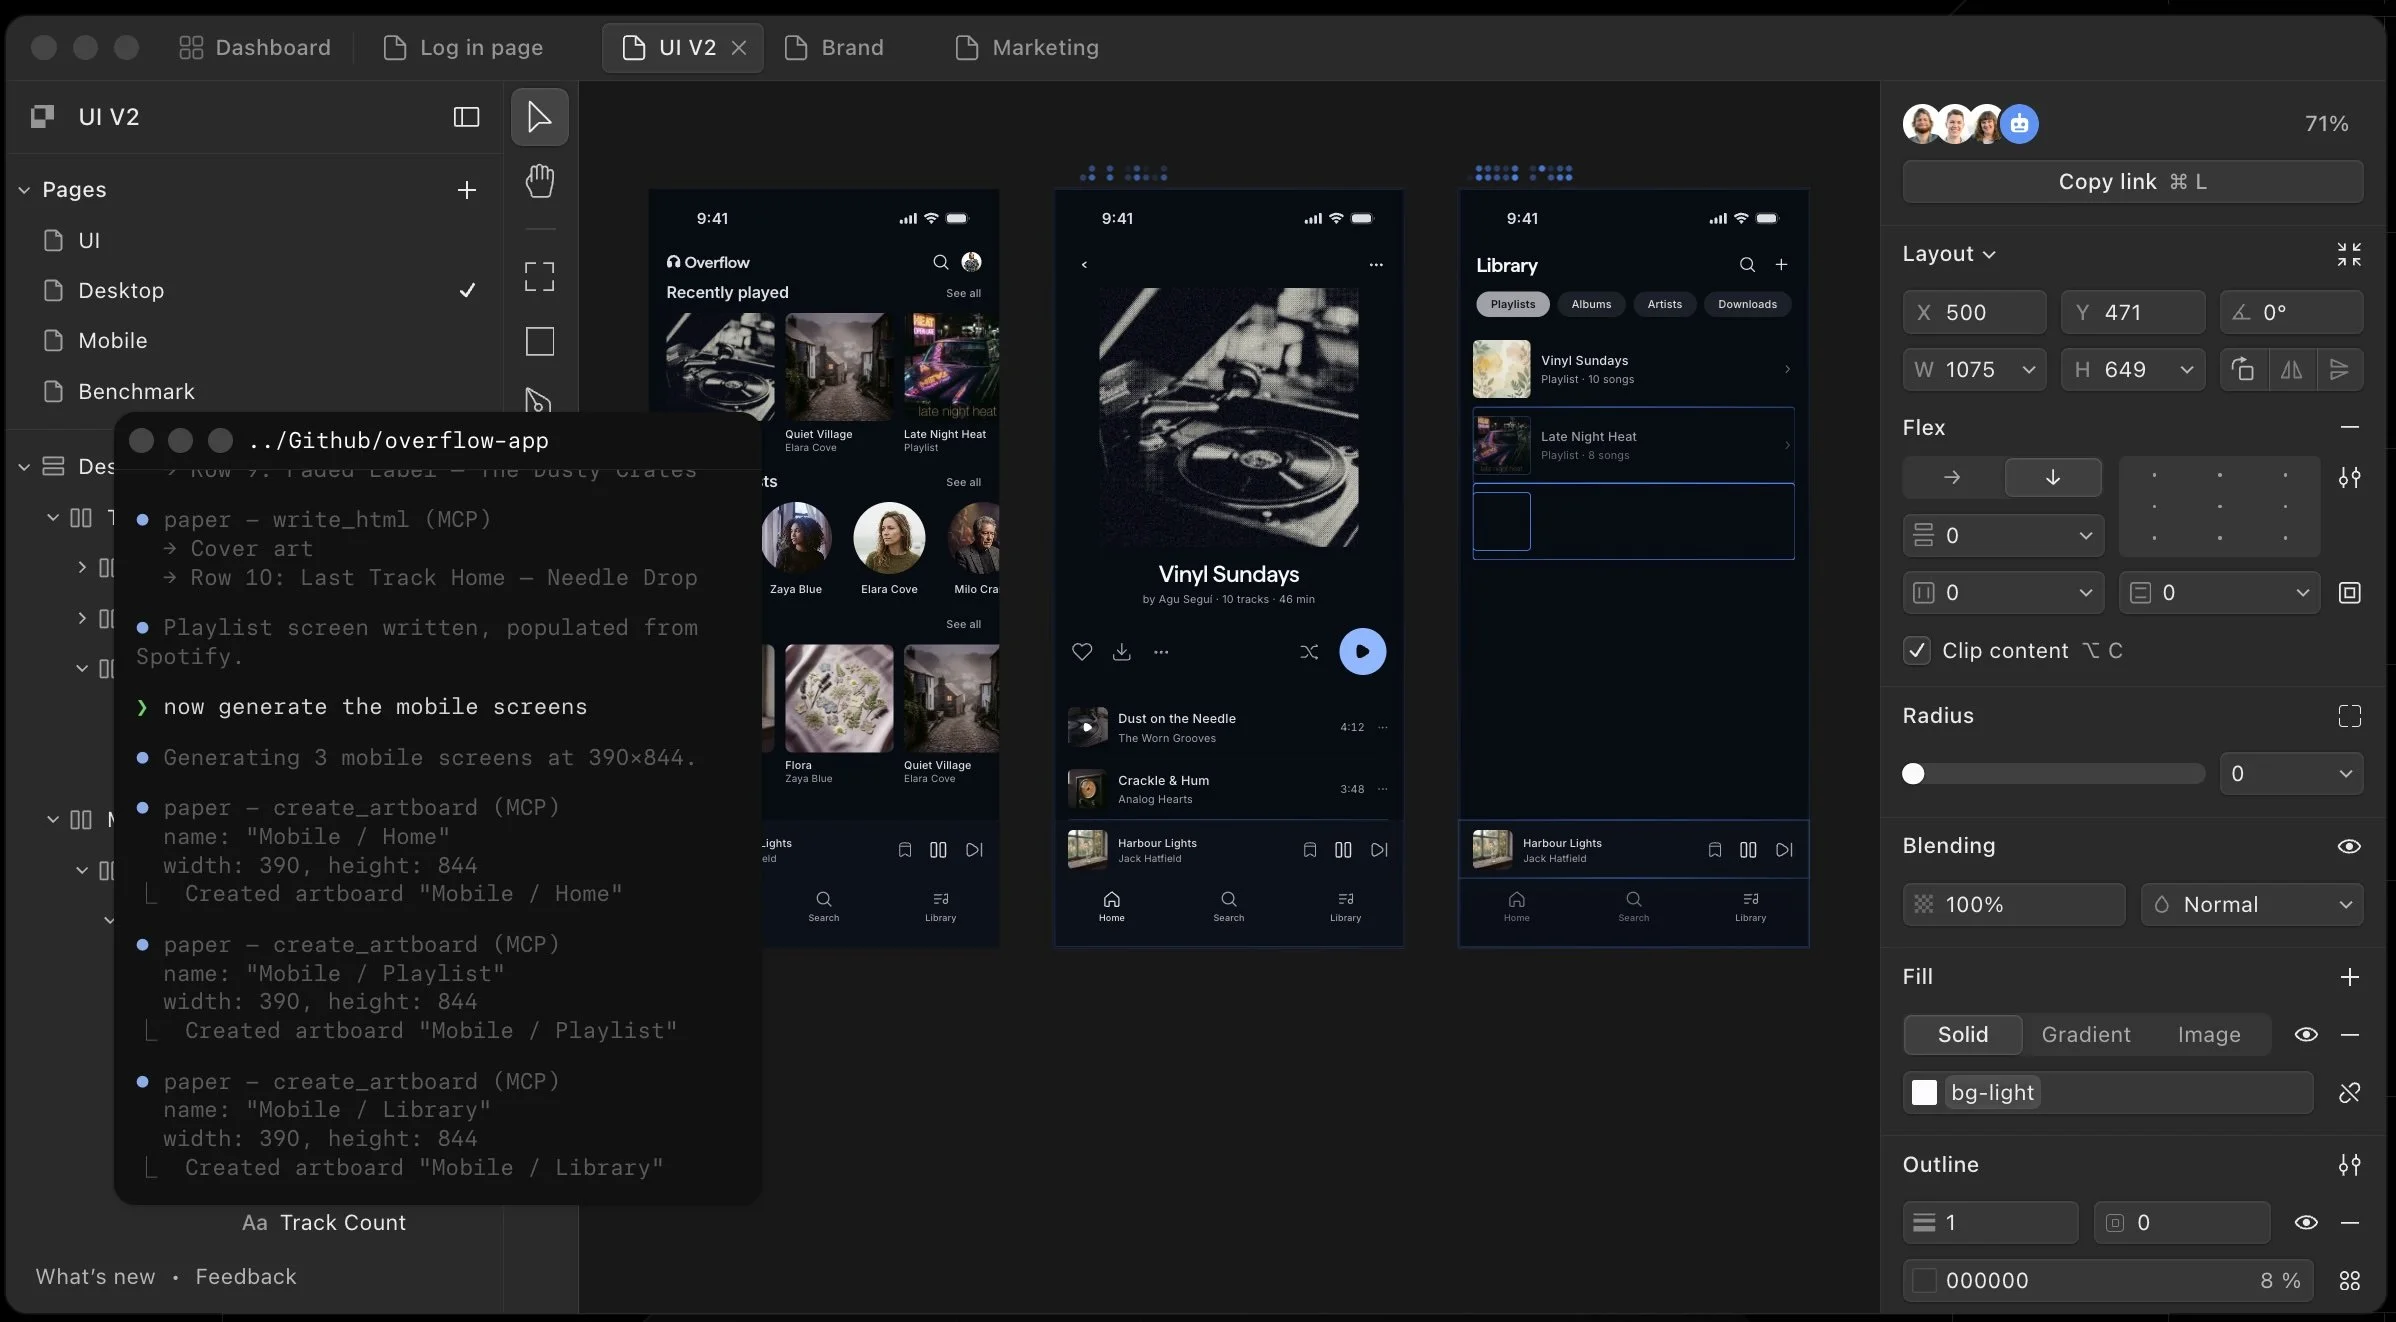Select the Hand pan tool

[539, 181]
